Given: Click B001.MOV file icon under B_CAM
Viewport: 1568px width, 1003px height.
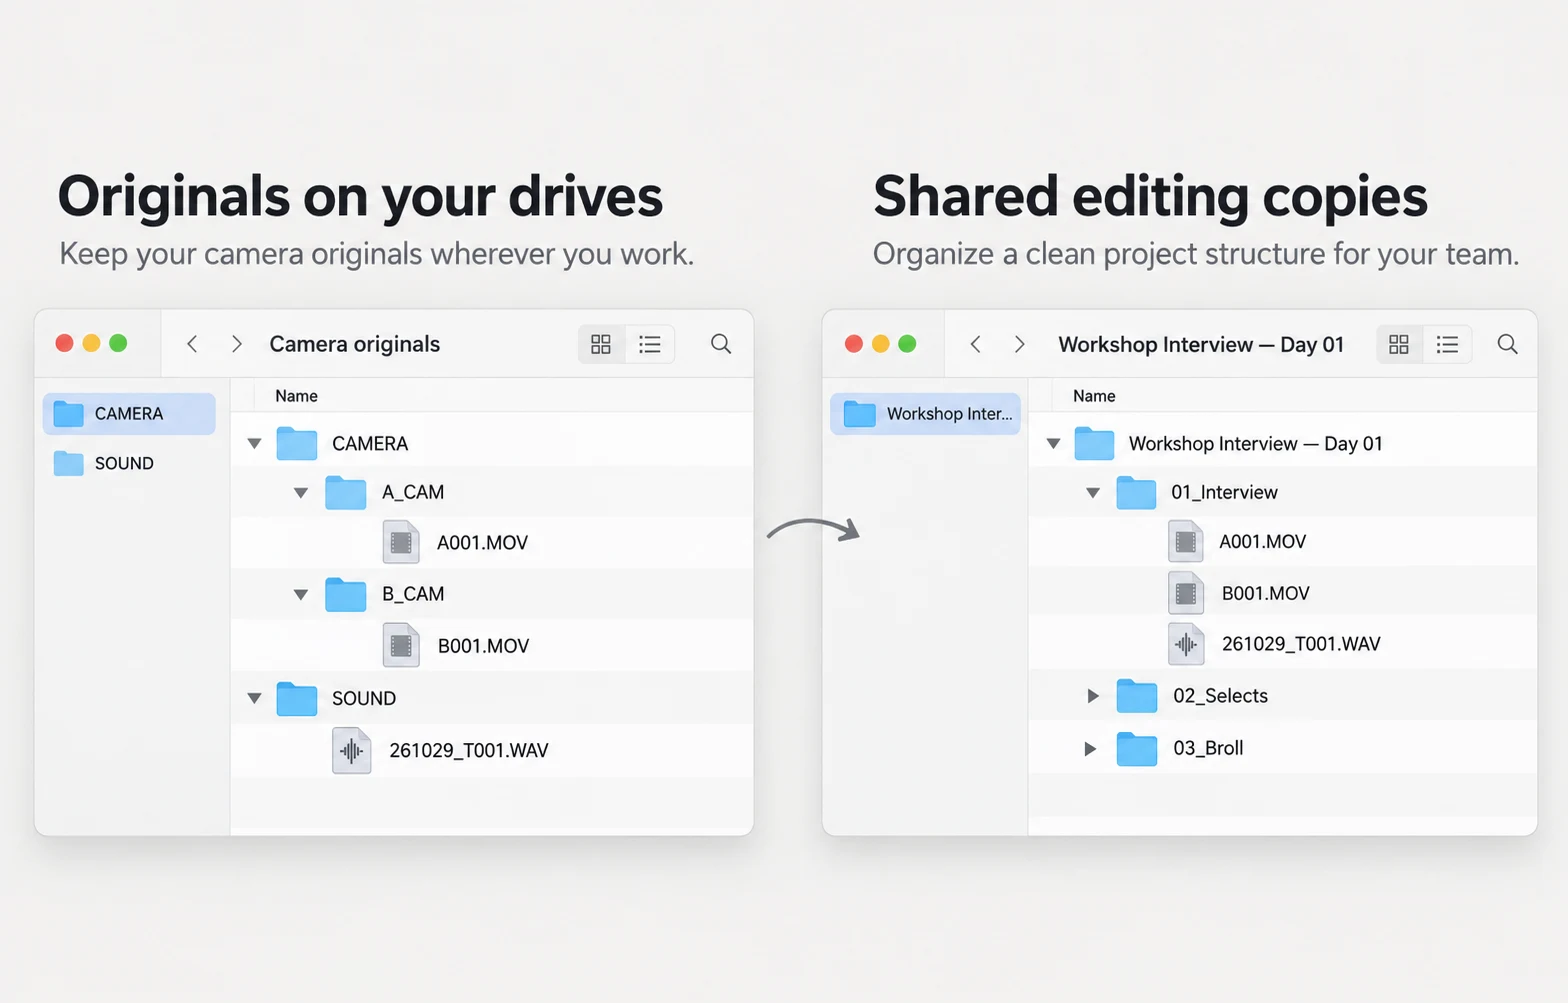Looking at the screenshot, I should [x=401, y=645].
